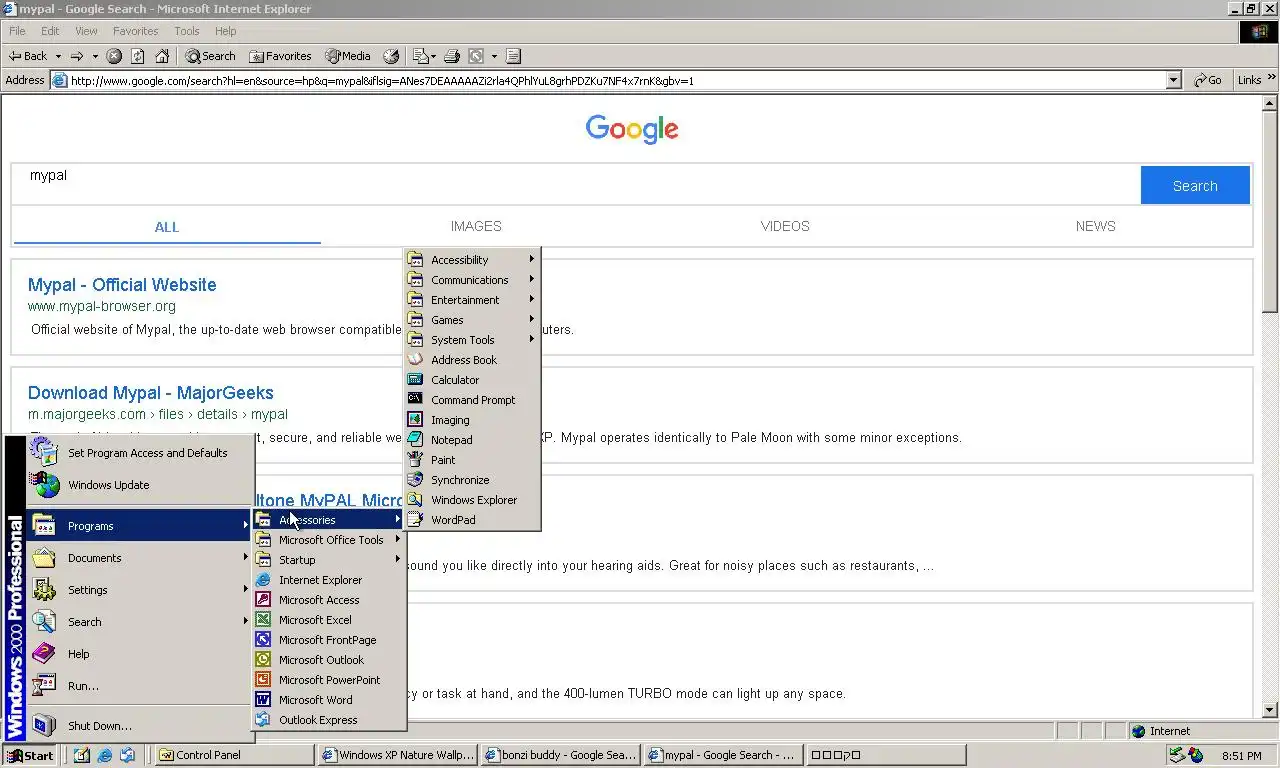Launch Paint from Accessories
Viewport: 1280px width, 768px height.
click(472, 459)
